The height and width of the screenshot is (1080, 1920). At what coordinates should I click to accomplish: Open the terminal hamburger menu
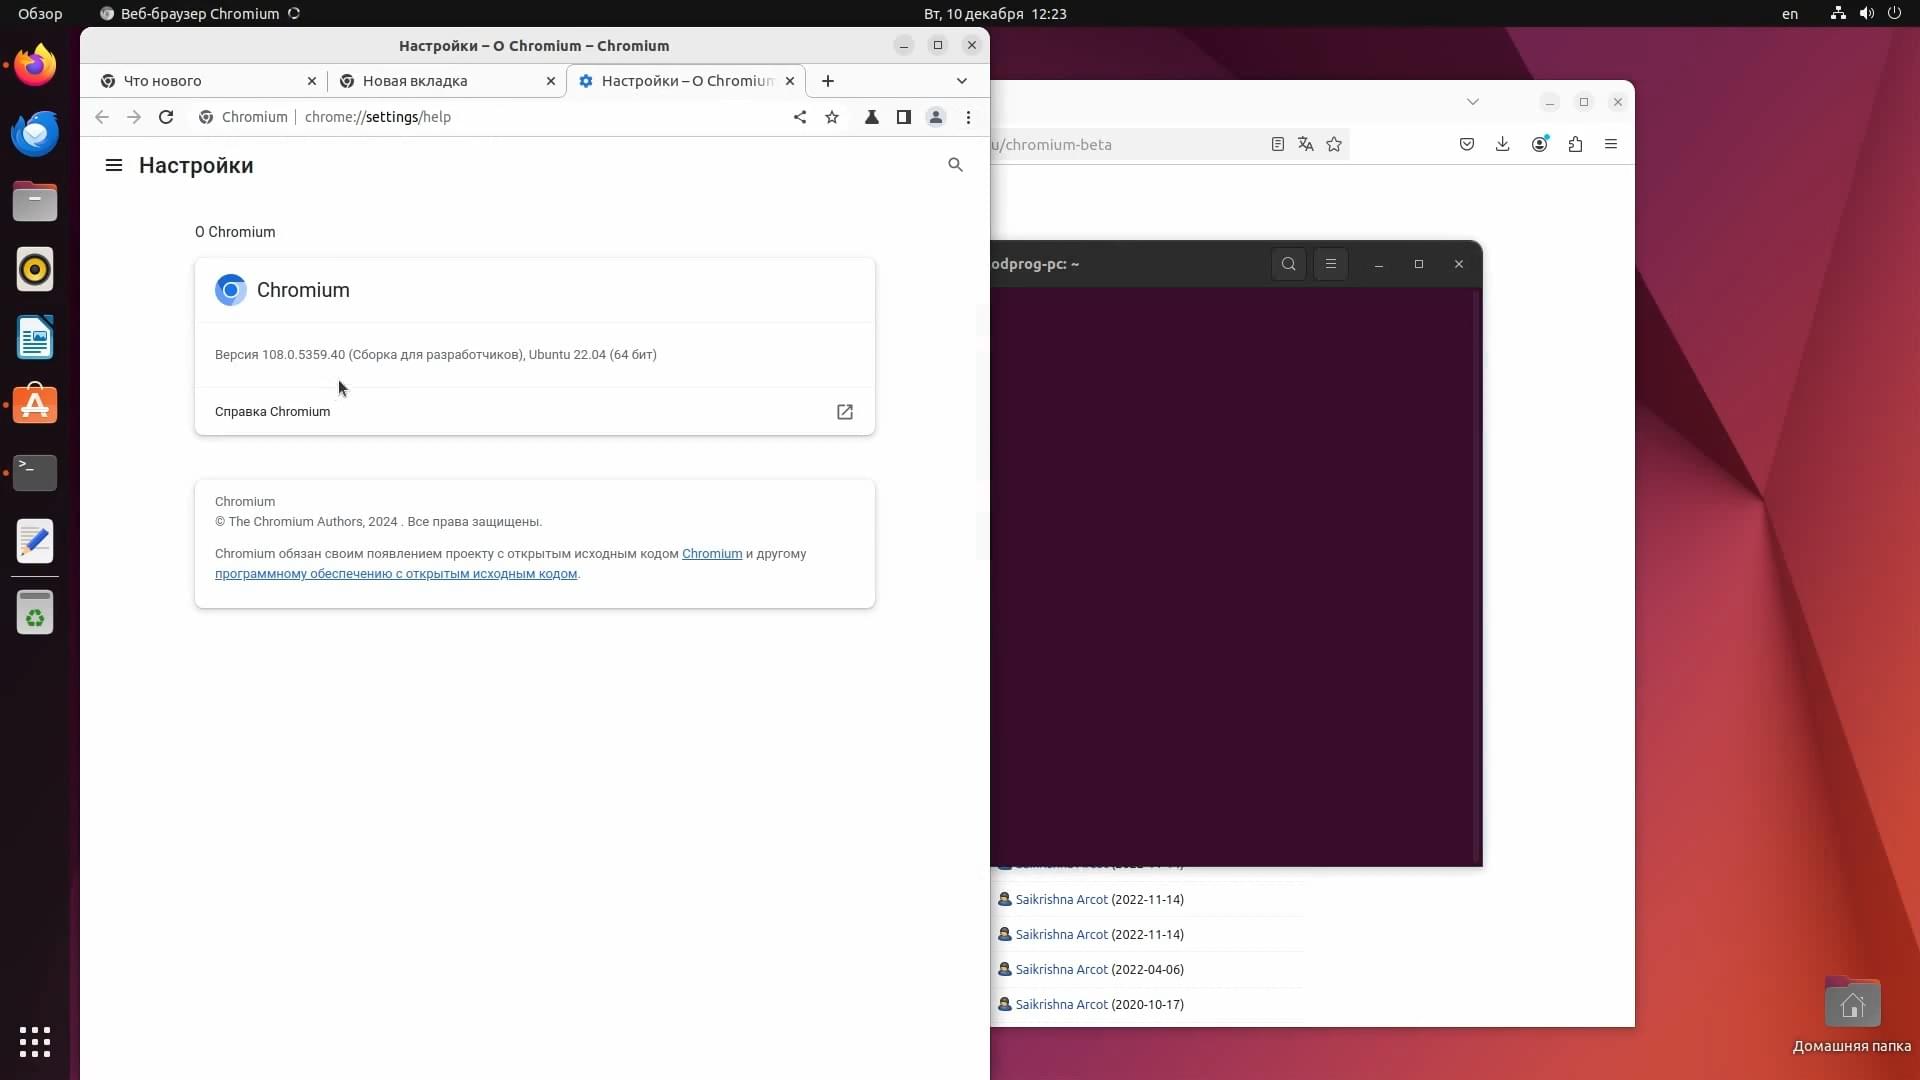pos(1331,264)
